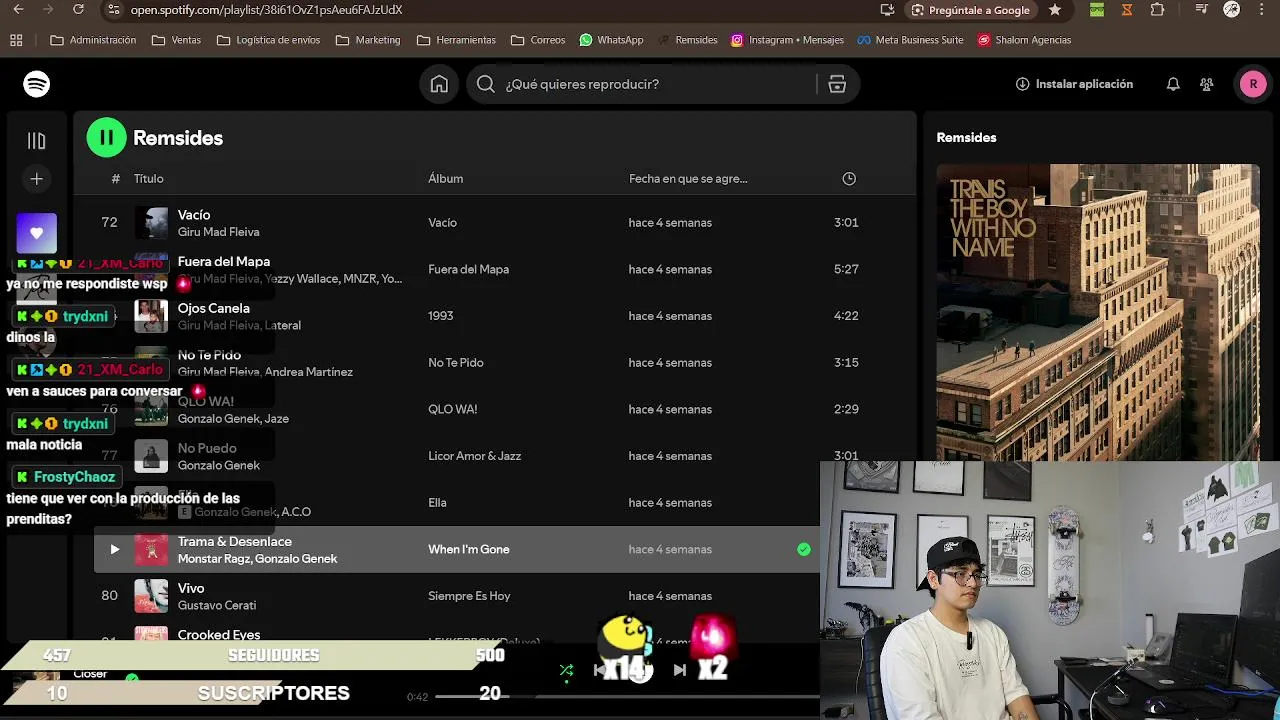Open the Spotify logo link
Viewport: 1280px width, 720px height.
point(37,84)
